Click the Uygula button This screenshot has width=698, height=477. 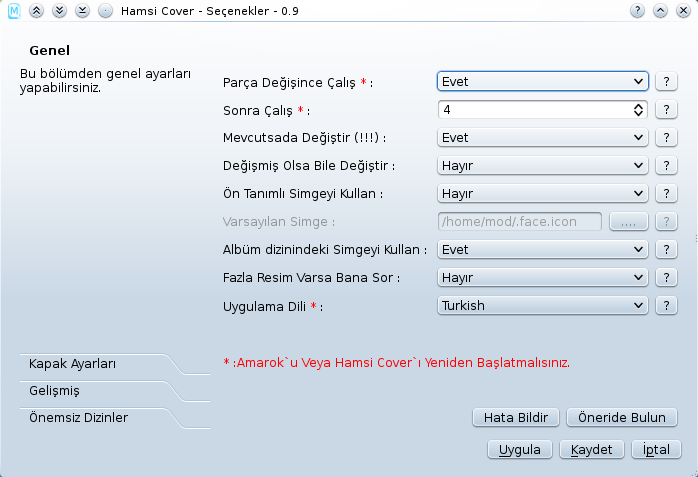[520, 450]
